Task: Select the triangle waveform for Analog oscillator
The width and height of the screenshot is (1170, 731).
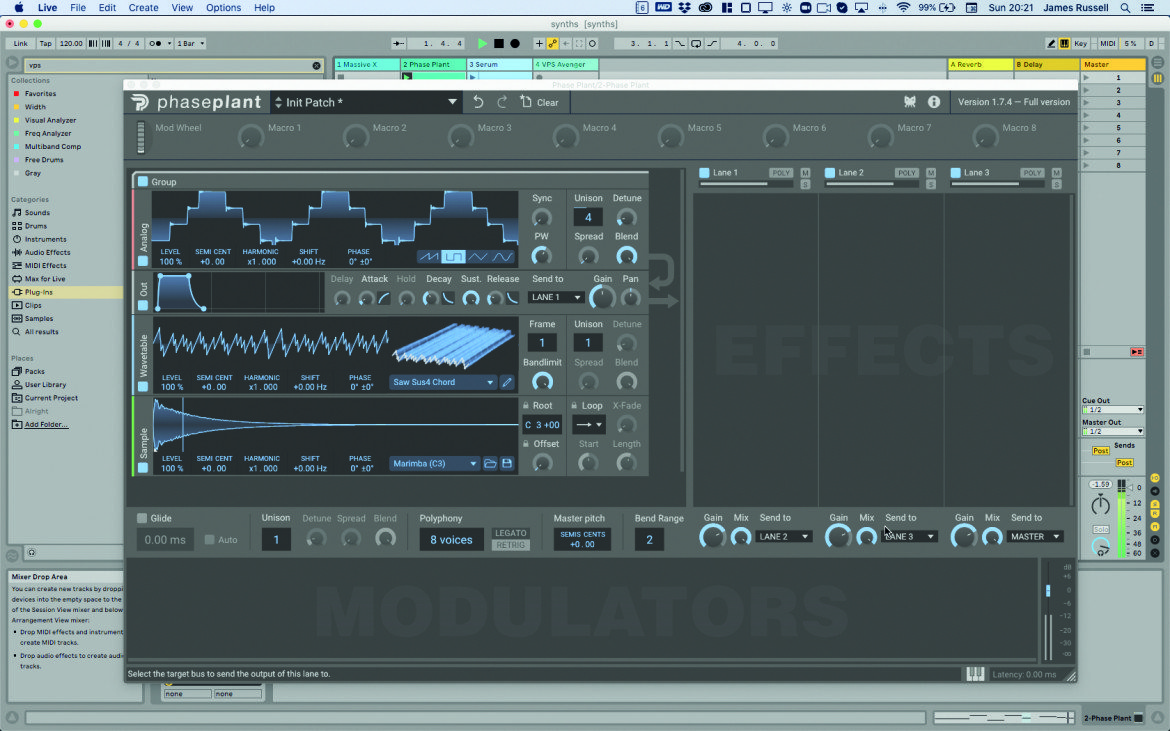Action: [x=478, y=257]
